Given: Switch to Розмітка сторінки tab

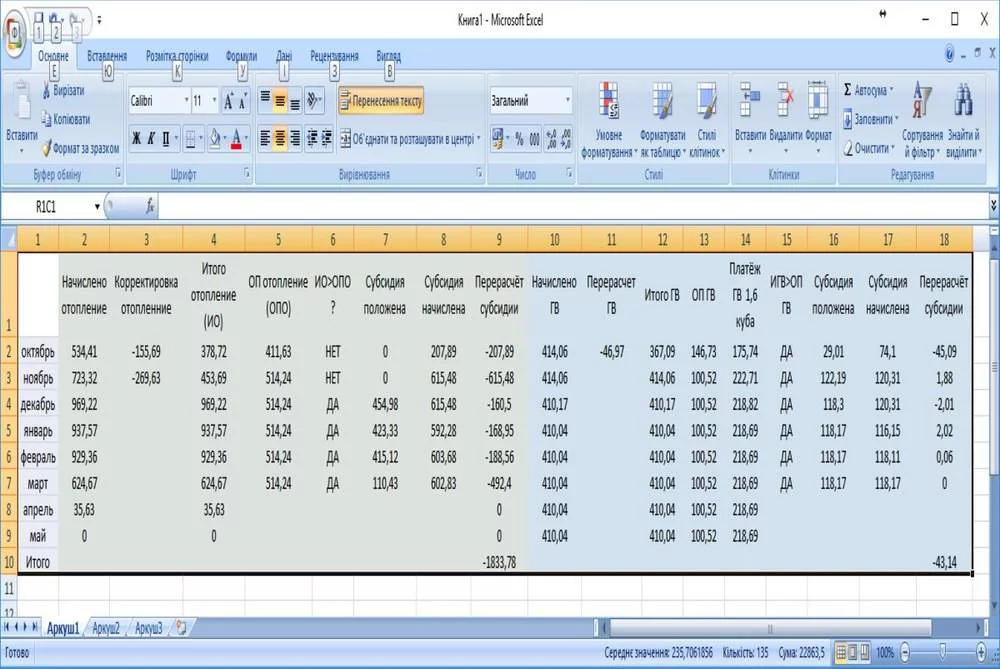Looking at the screenshot, I should click(x=177, y=56).
